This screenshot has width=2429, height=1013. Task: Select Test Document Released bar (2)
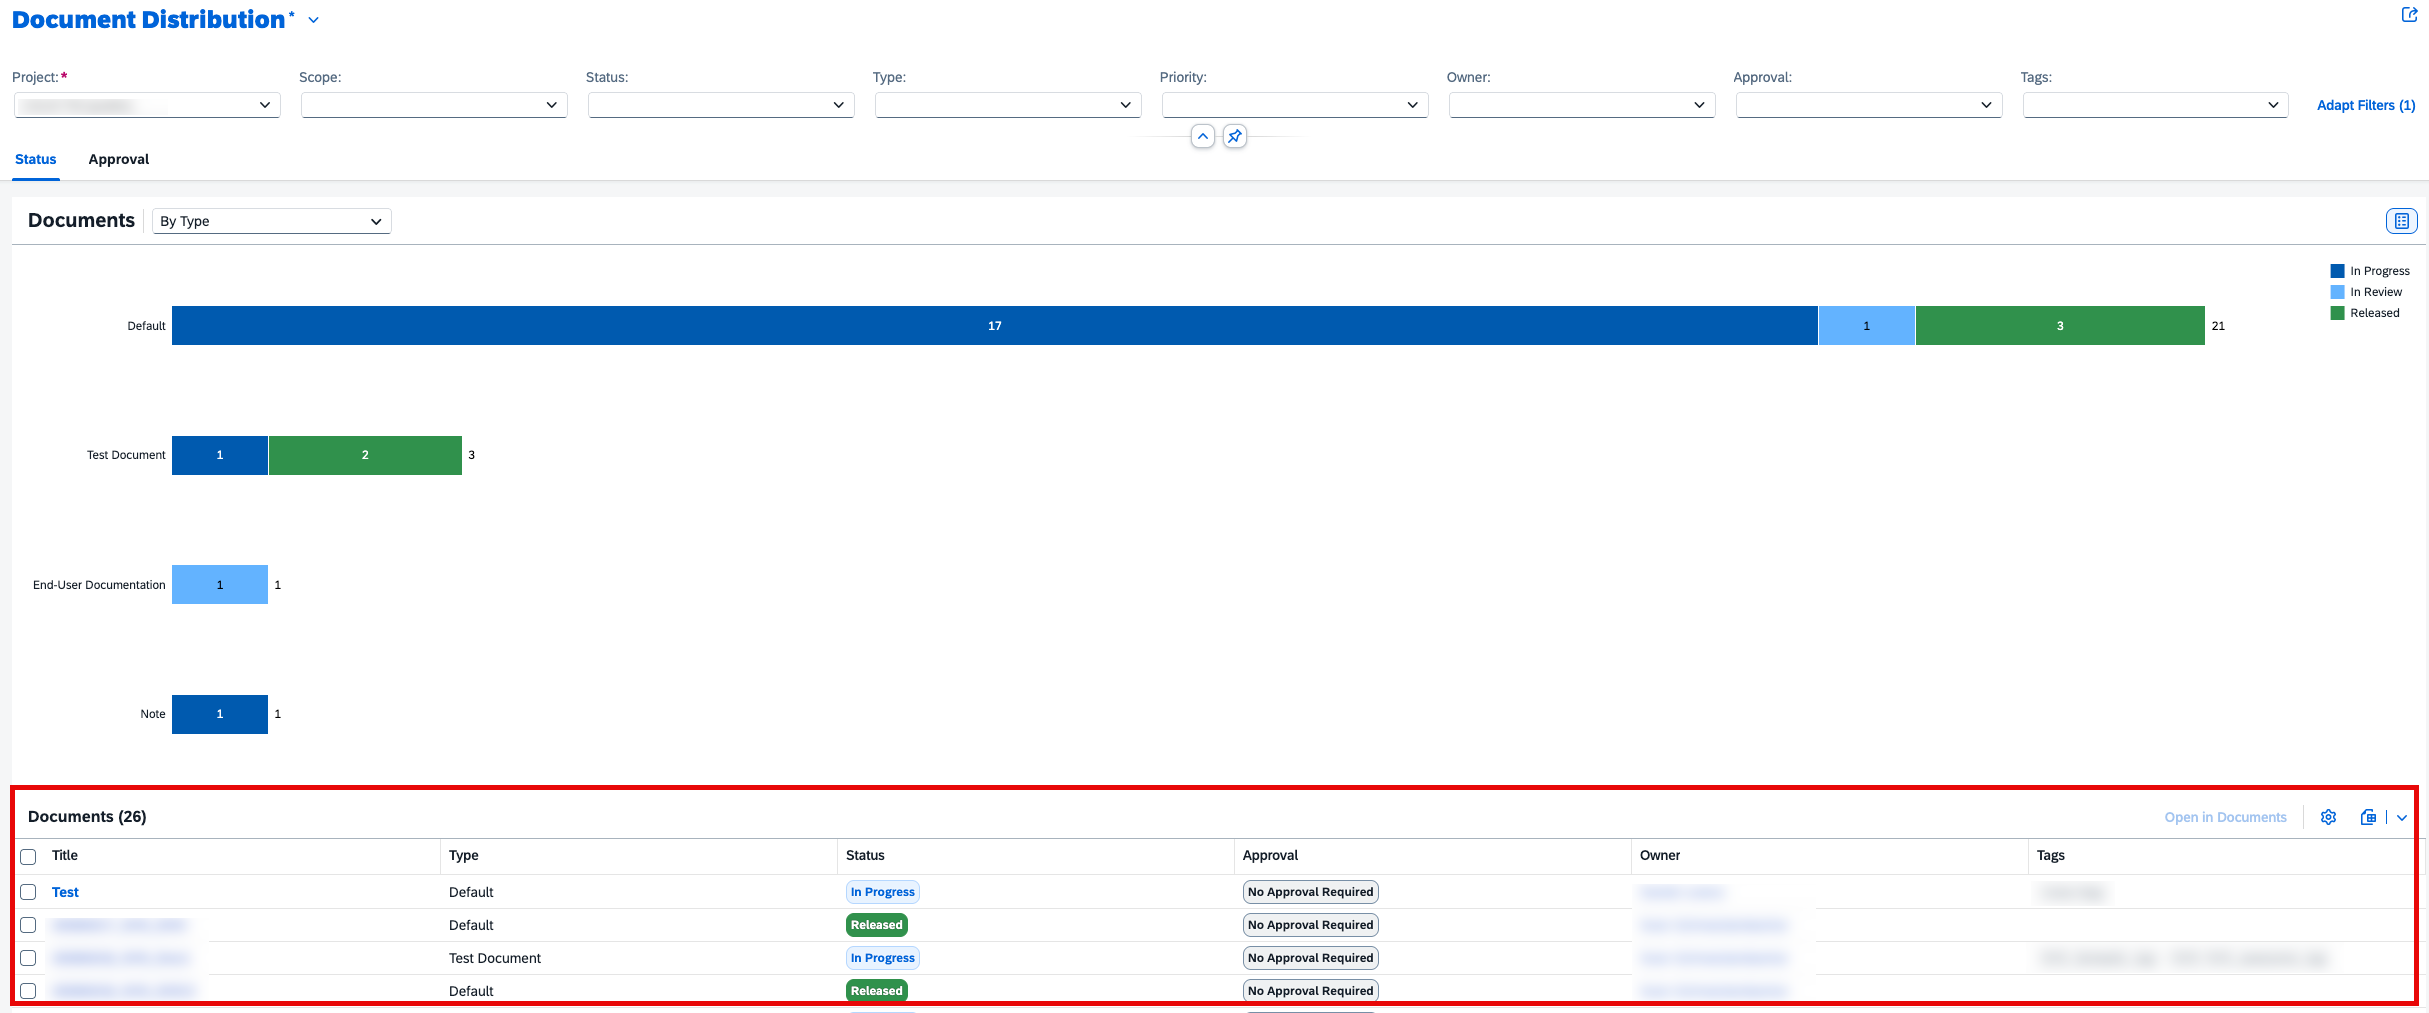(x=365, y=455)
